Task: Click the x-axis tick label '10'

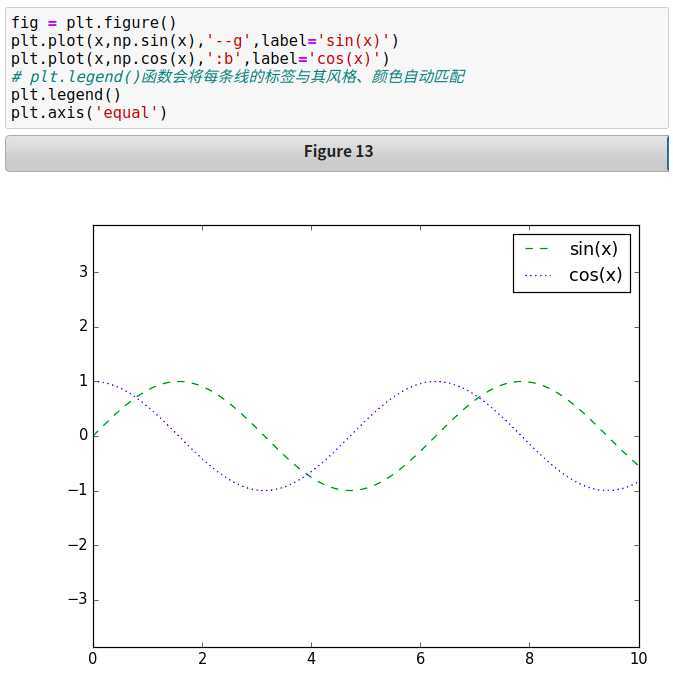Action: coord(639,658)
